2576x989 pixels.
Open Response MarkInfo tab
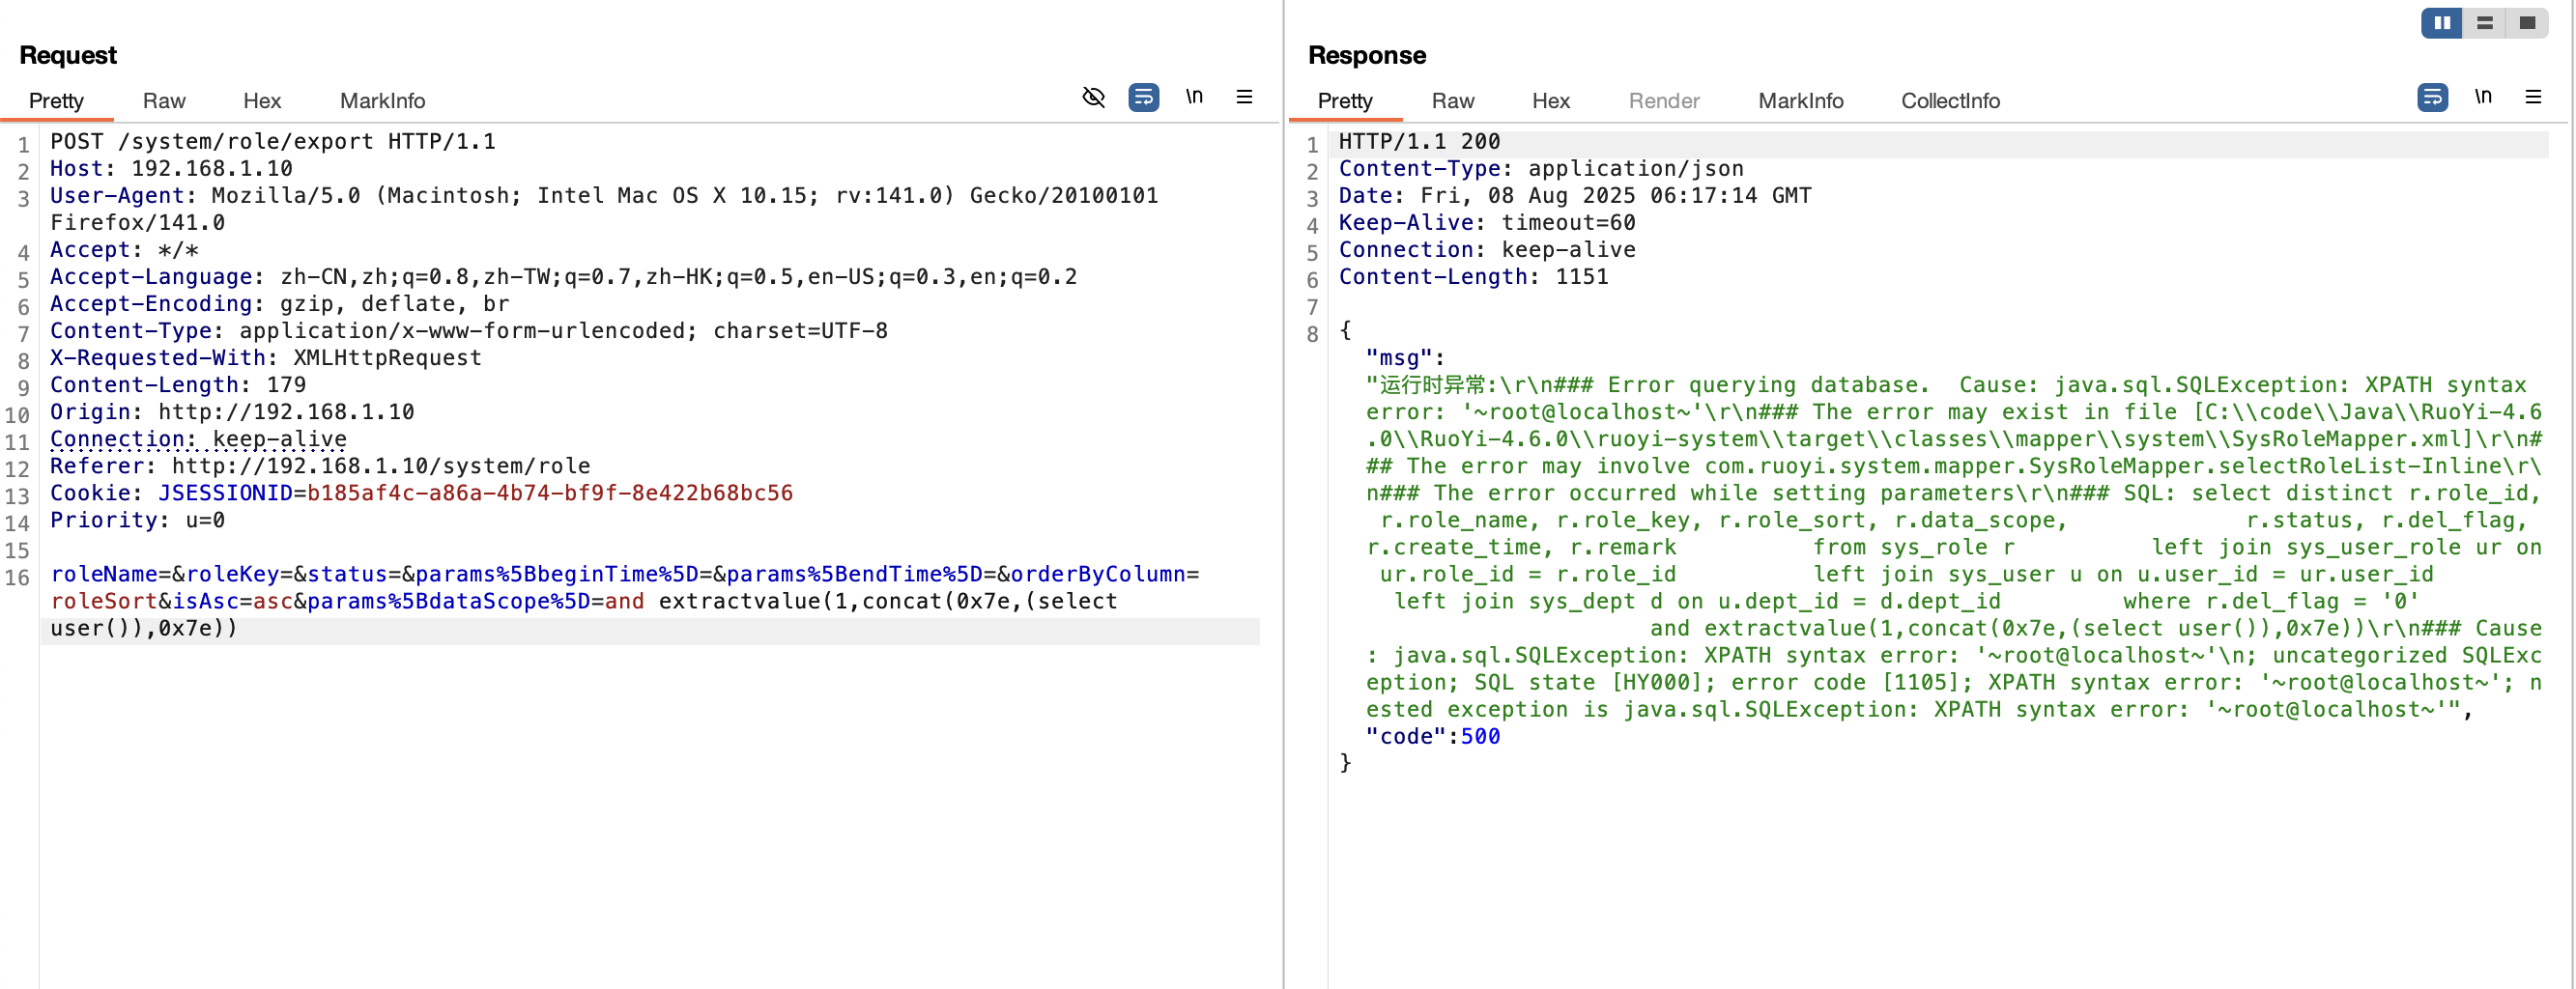1801,101
